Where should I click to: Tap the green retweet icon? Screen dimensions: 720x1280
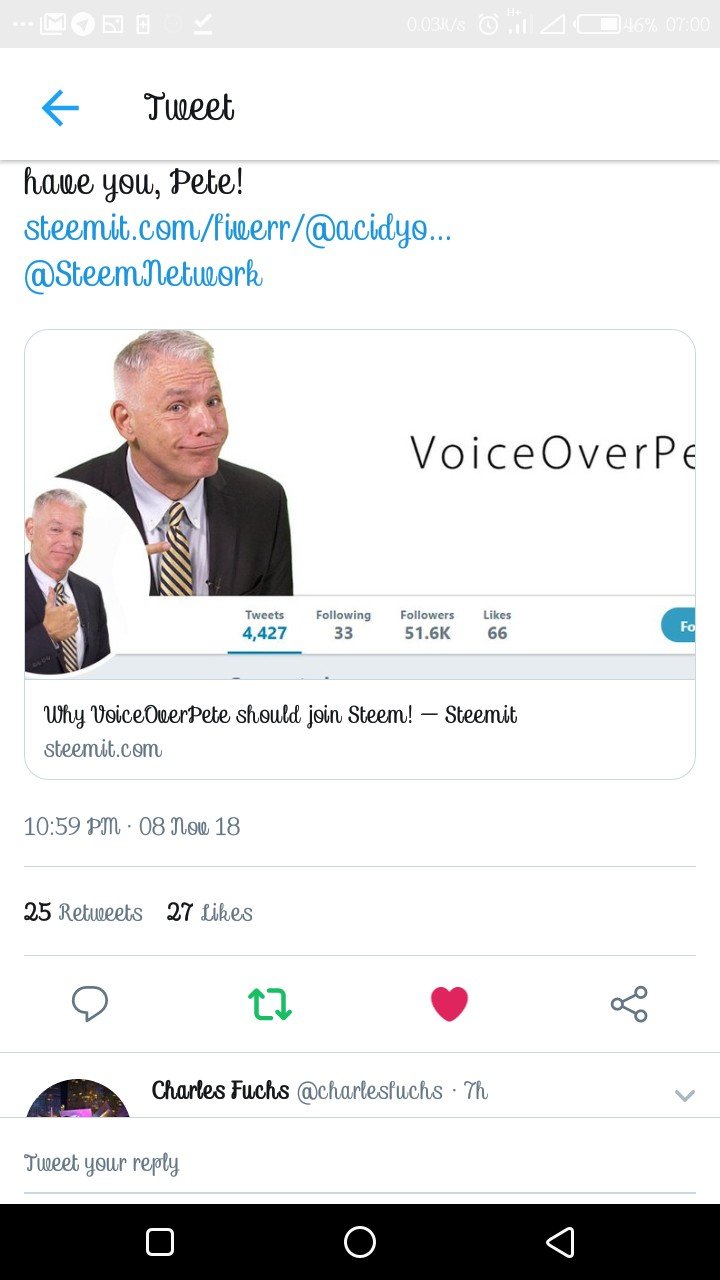click(270, 1004)
